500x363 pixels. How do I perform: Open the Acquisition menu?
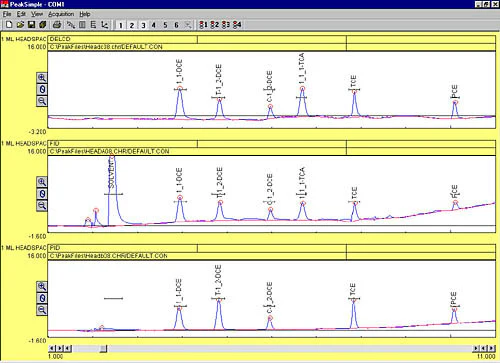click(61, 14)
